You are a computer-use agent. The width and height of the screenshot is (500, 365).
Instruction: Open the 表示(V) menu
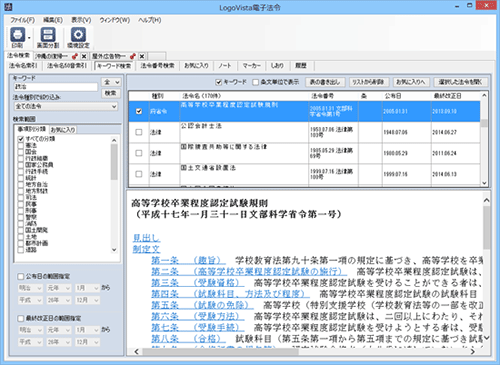pos(81,20)
